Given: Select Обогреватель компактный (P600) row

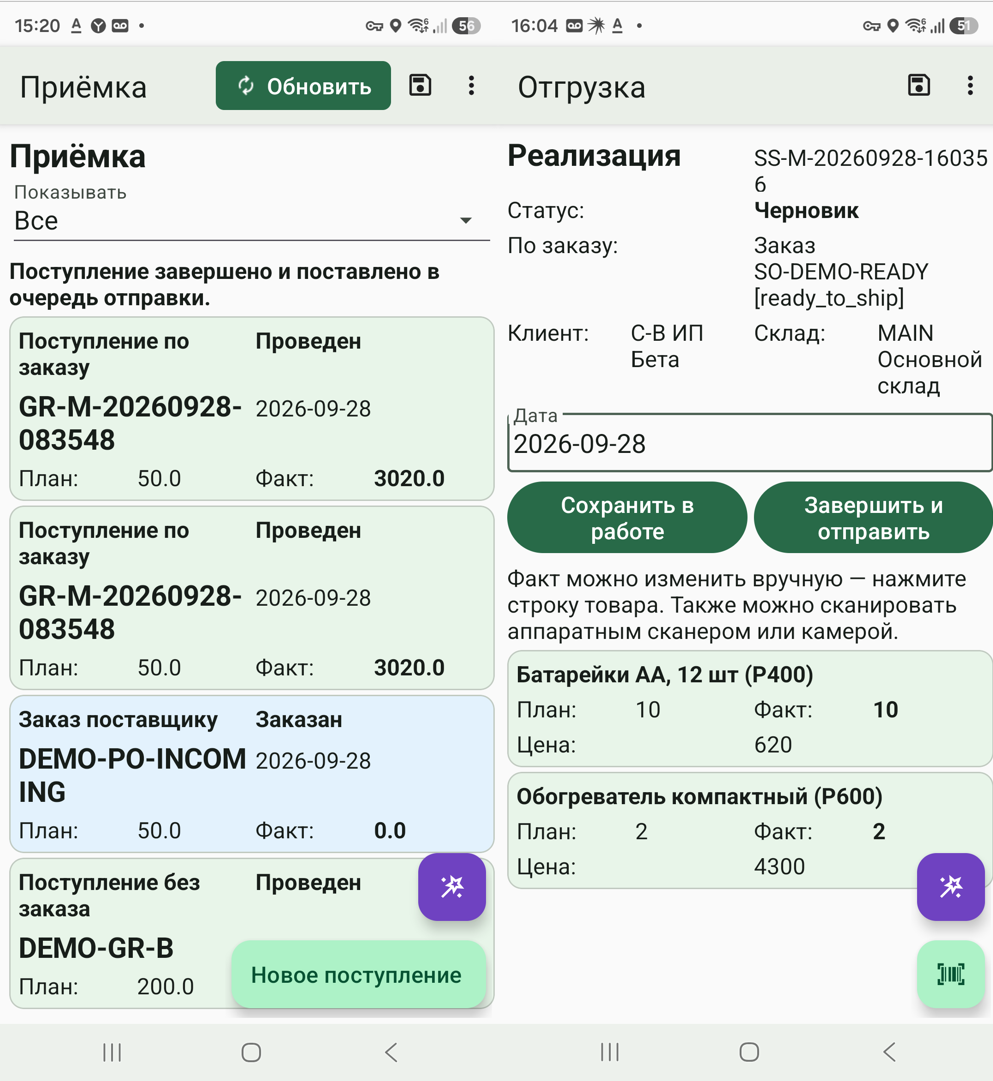Looking at the screenshot, I should pyautogui.click(x=750, y=831).
